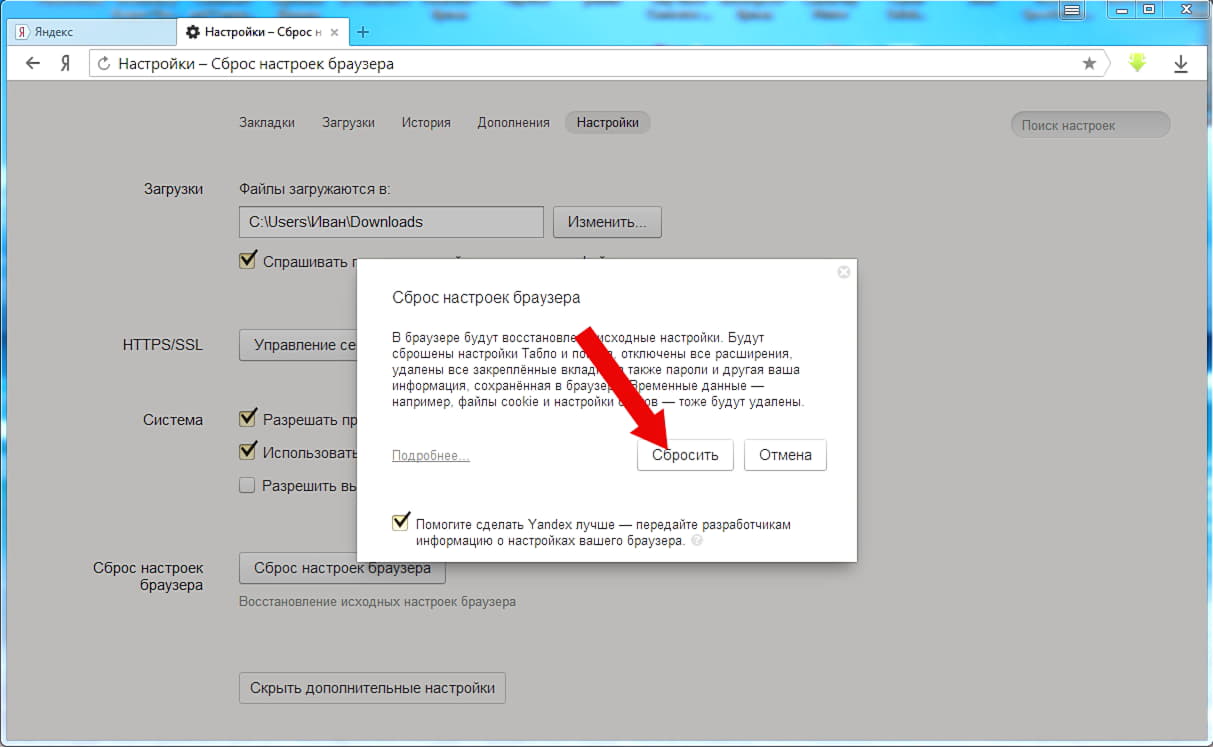
Task: Click the green arrow icon in the toolbar
Action: (x=1137, y=63)
